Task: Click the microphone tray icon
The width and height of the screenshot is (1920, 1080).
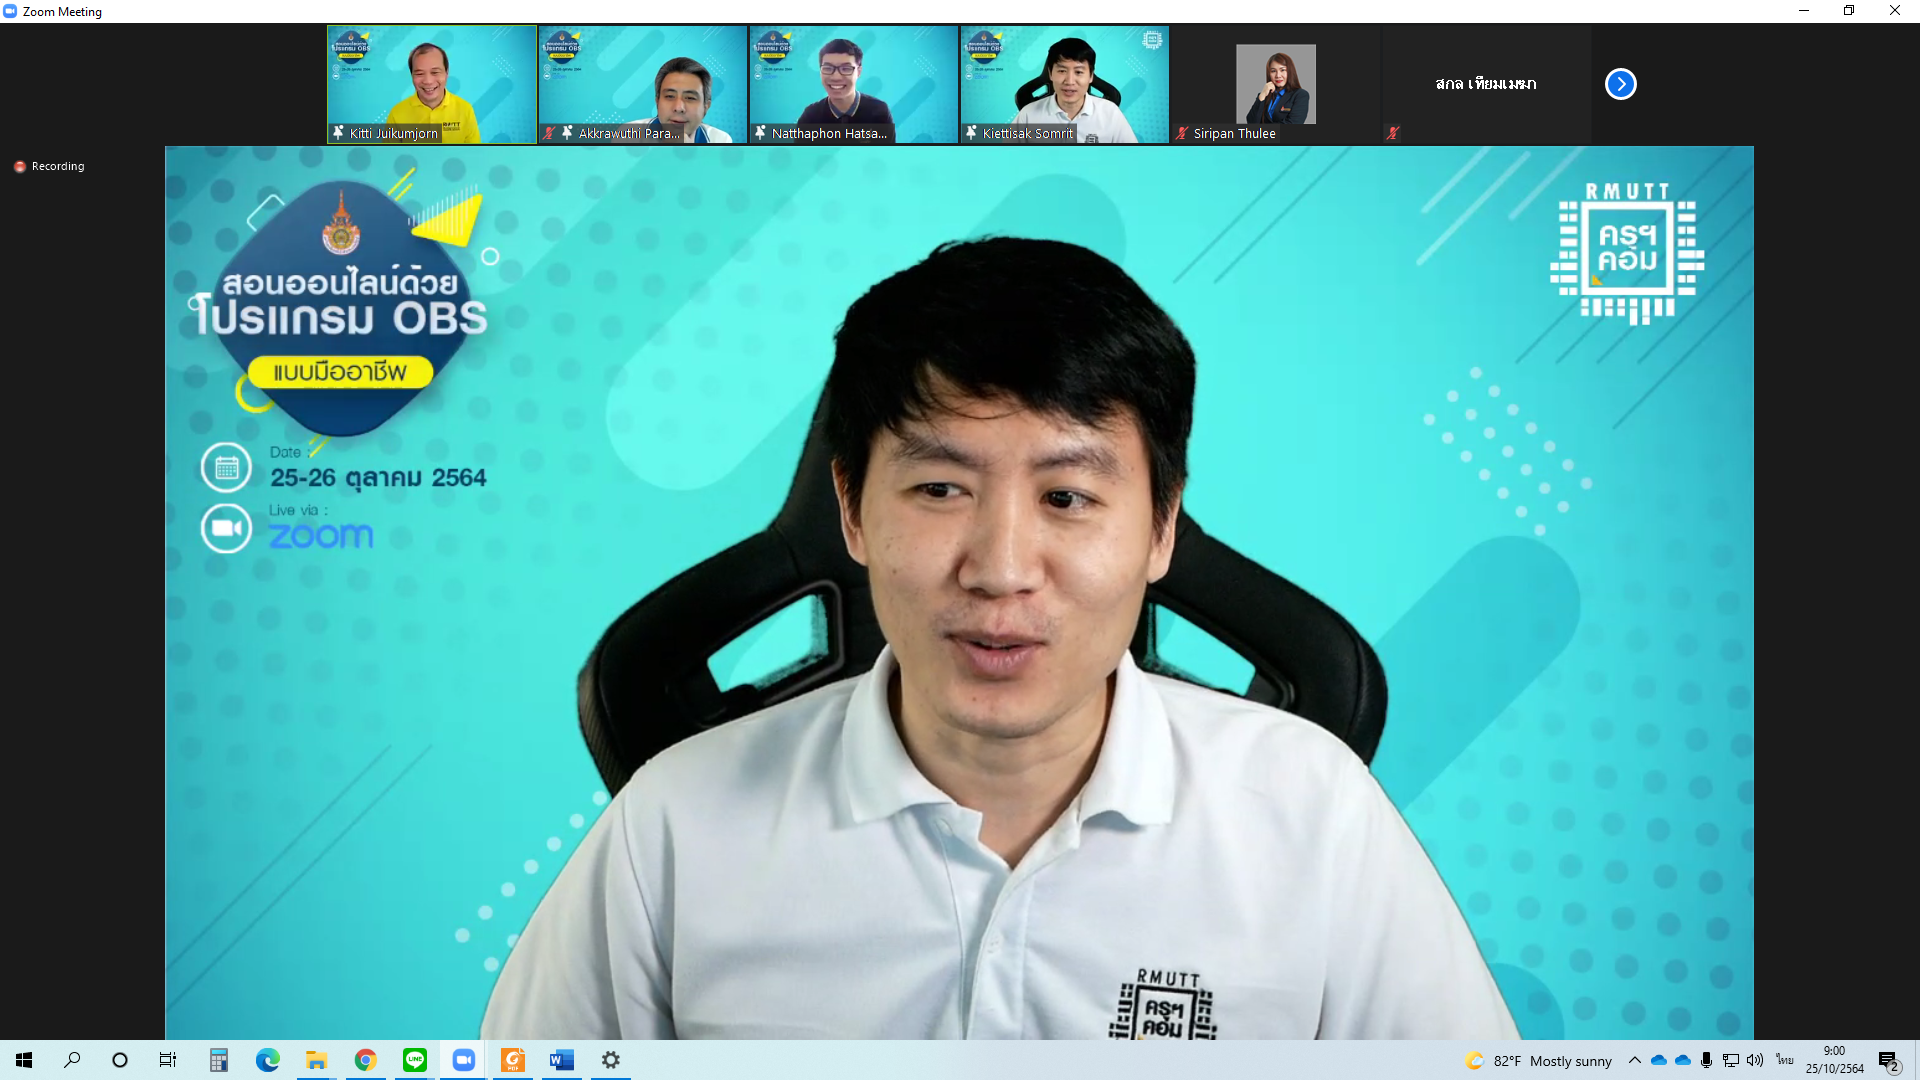Action: (x=1707, y=1060)
